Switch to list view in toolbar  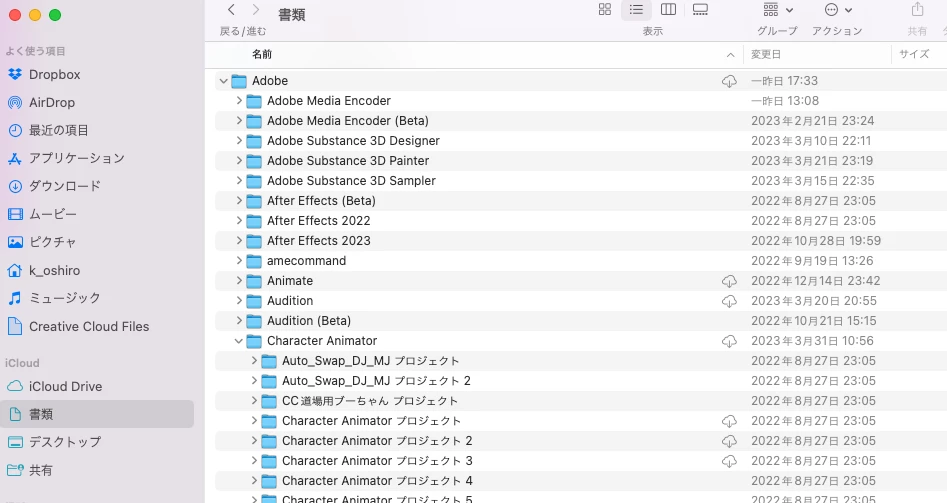(636, 9)
